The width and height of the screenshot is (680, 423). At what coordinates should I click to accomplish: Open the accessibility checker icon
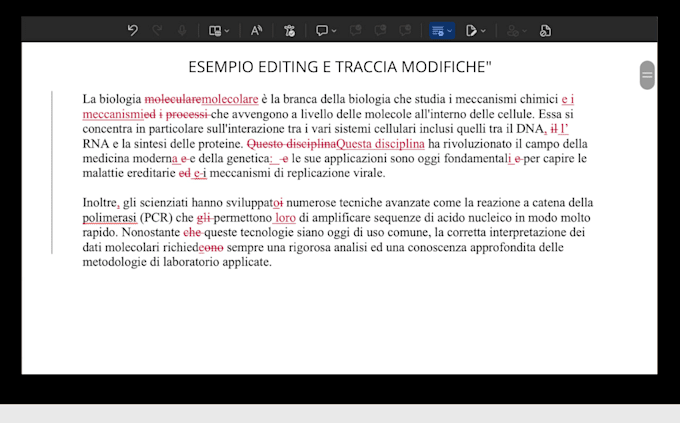[289, 30]
